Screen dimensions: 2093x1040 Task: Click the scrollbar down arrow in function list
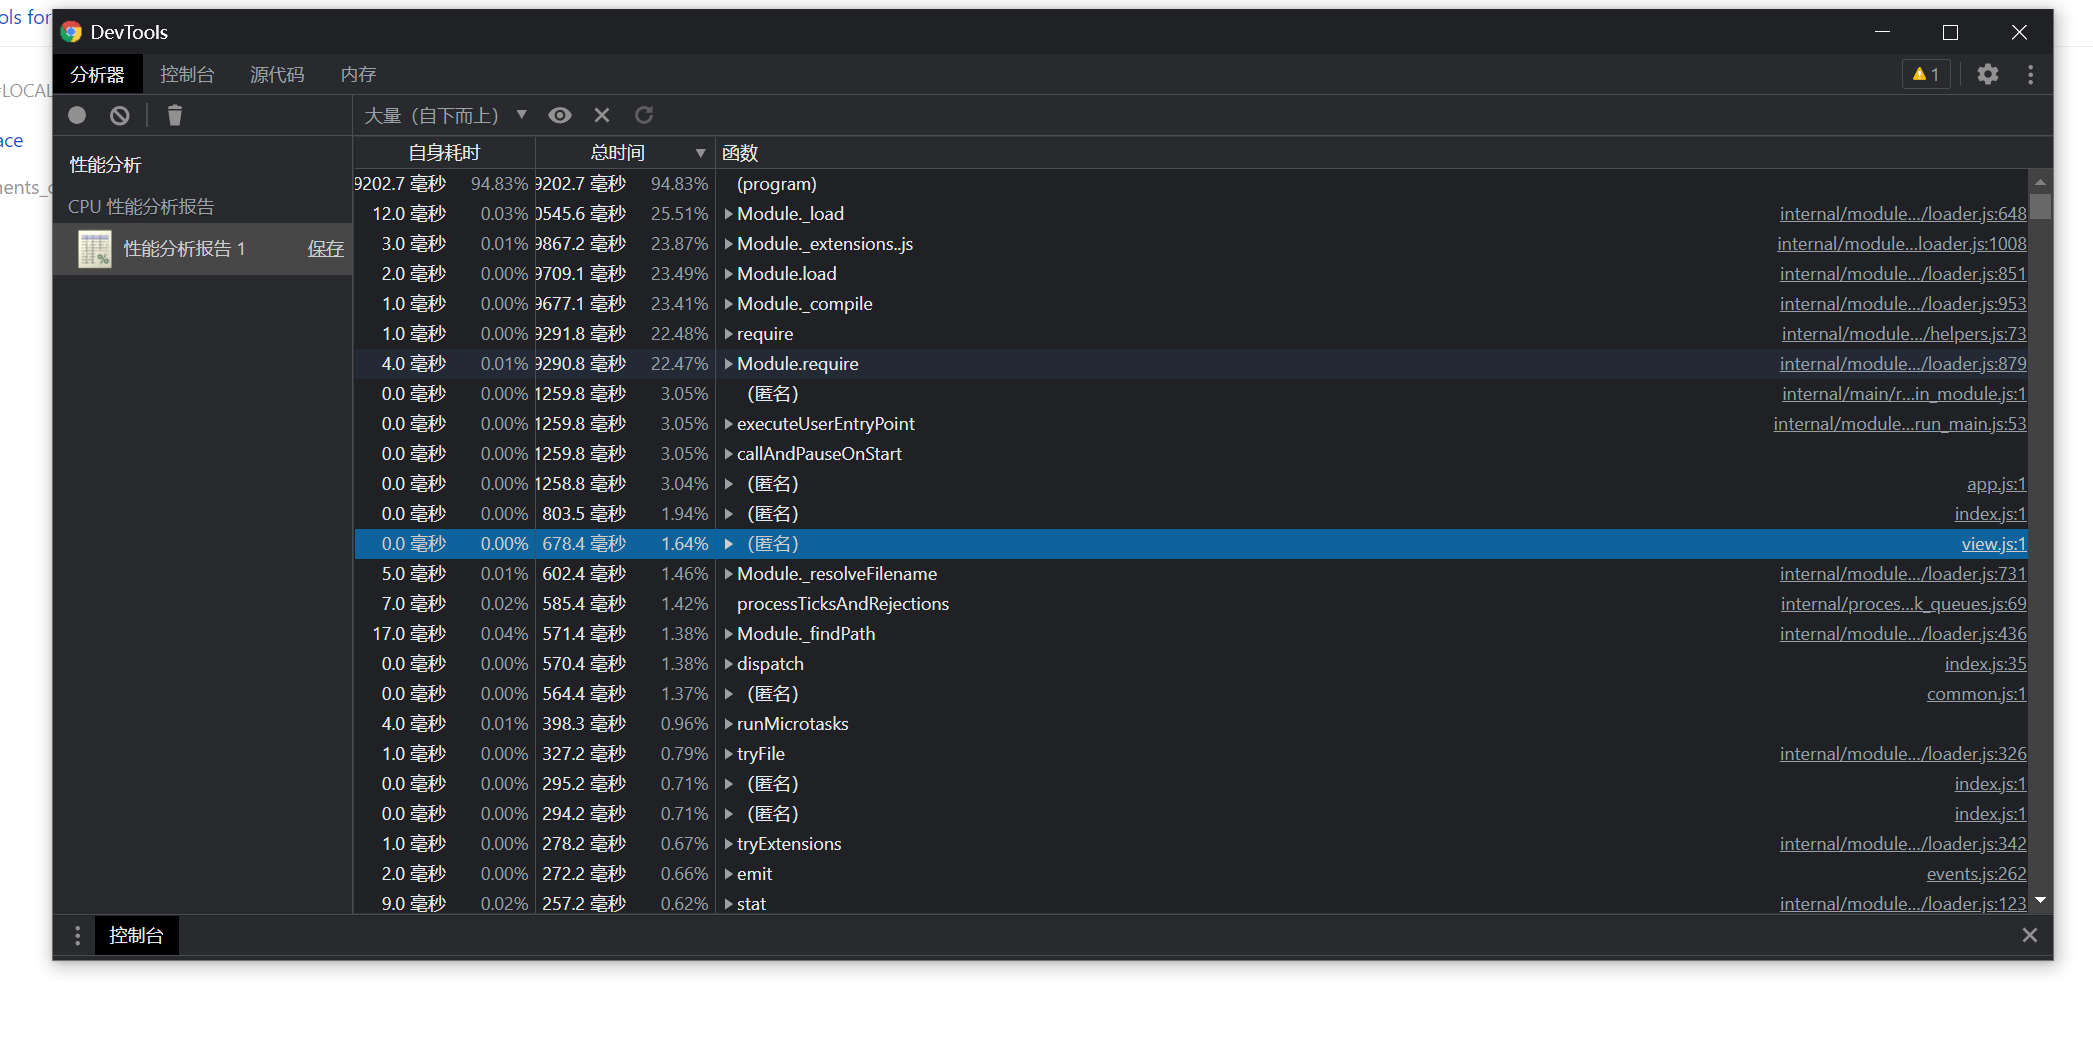[x=2041, y=901]
